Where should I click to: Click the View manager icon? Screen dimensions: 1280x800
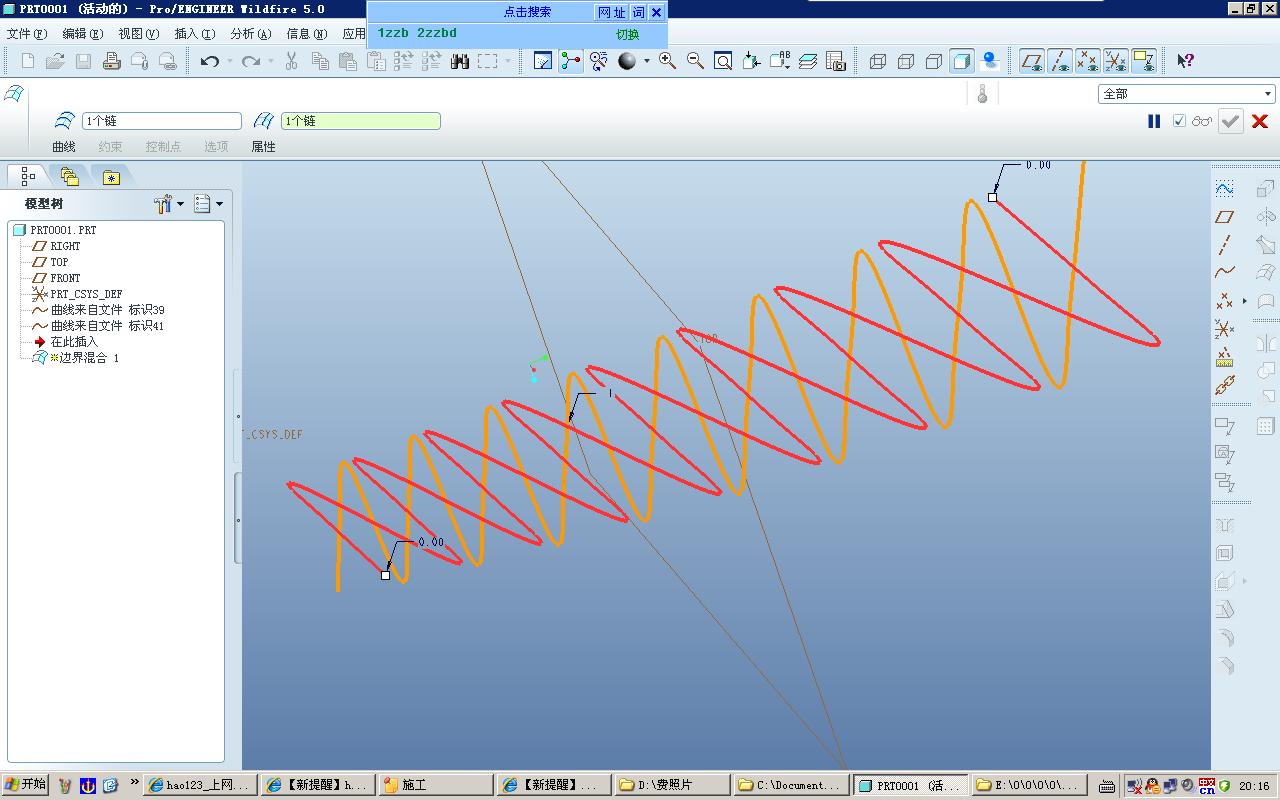coord(836,61)
